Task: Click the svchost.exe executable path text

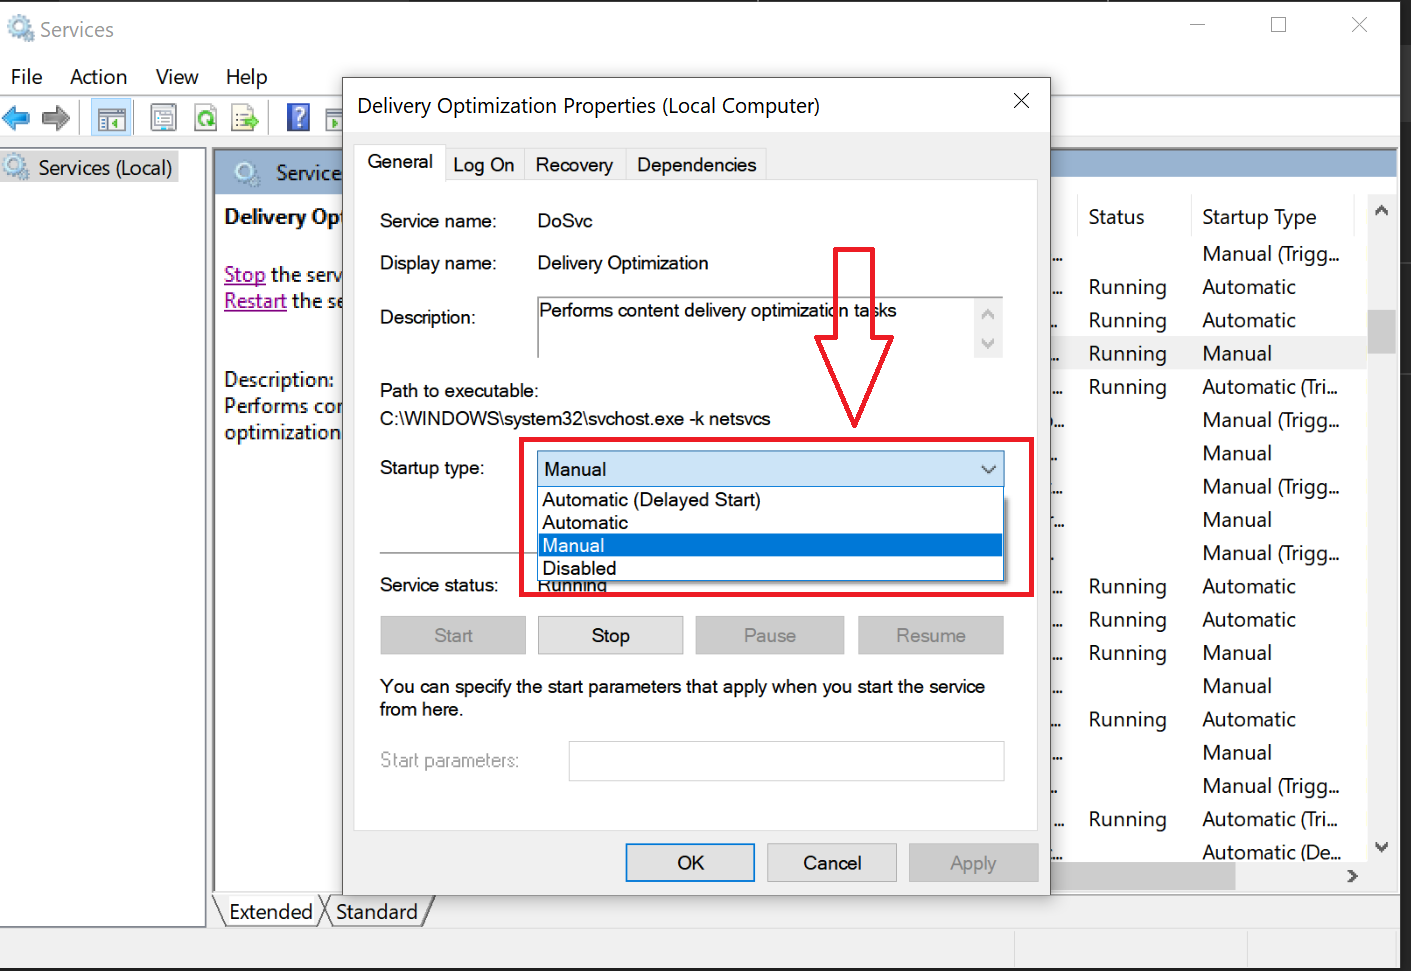Action: pos(575,419)
